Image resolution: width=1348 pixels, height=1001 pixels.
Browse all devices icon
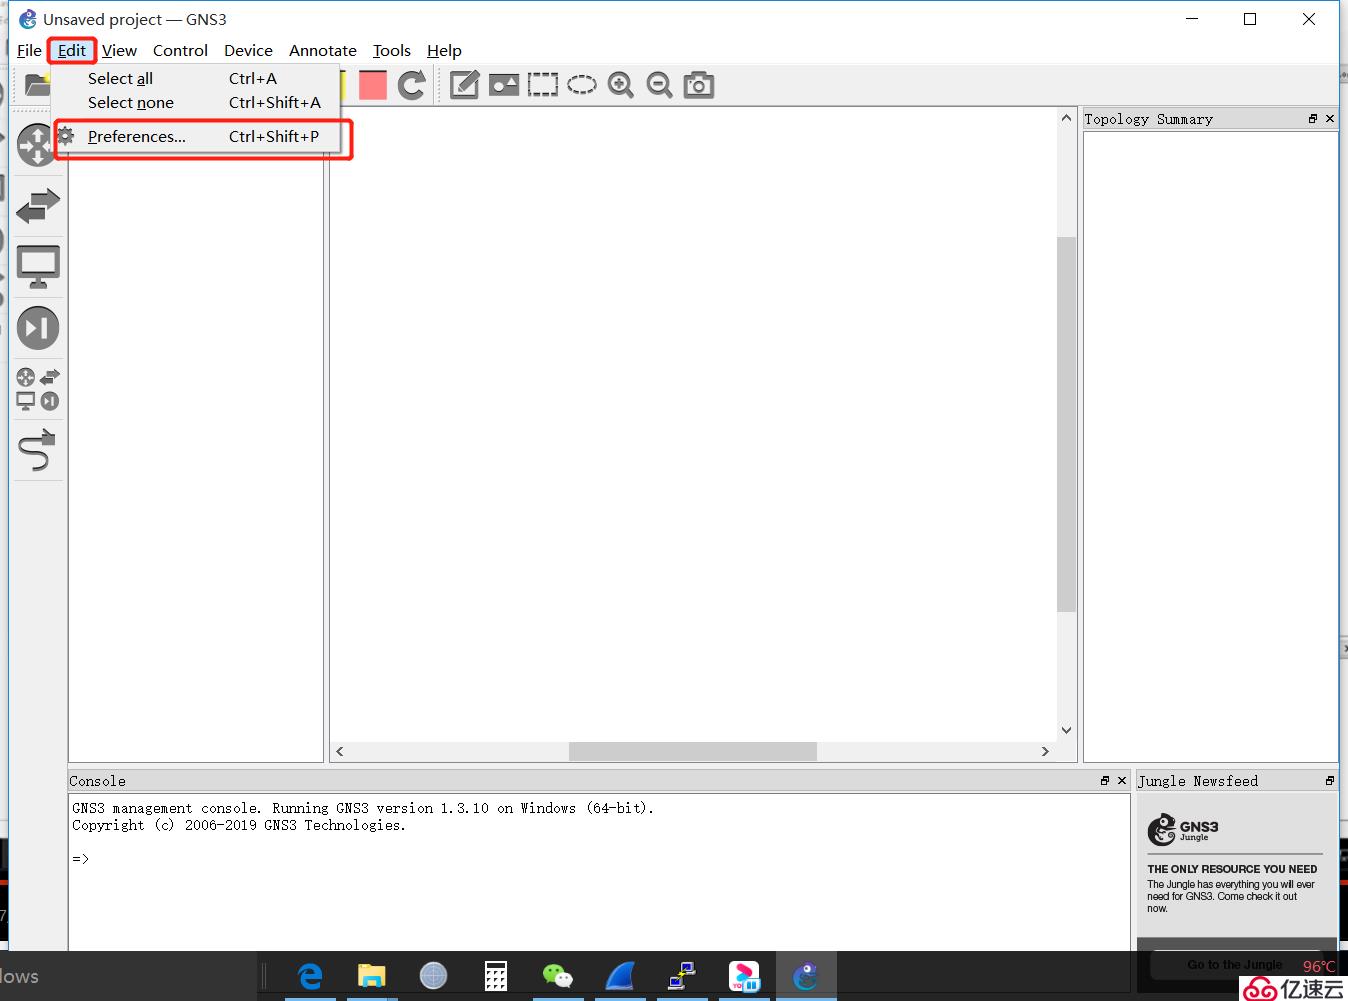[x=38, y=389]
